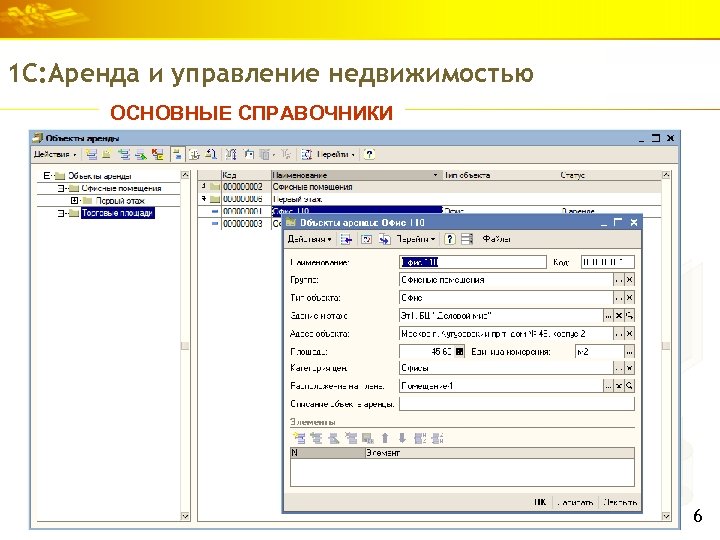Open the Единица измерения selection button

(630, 352)
